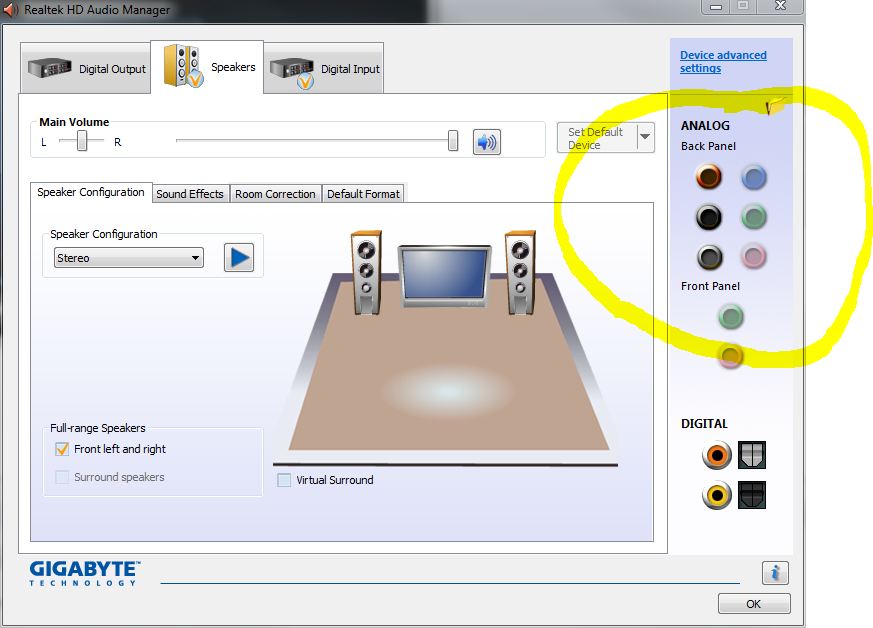
Task: Select the upper black back panel jack
Action: coord(709,217)
